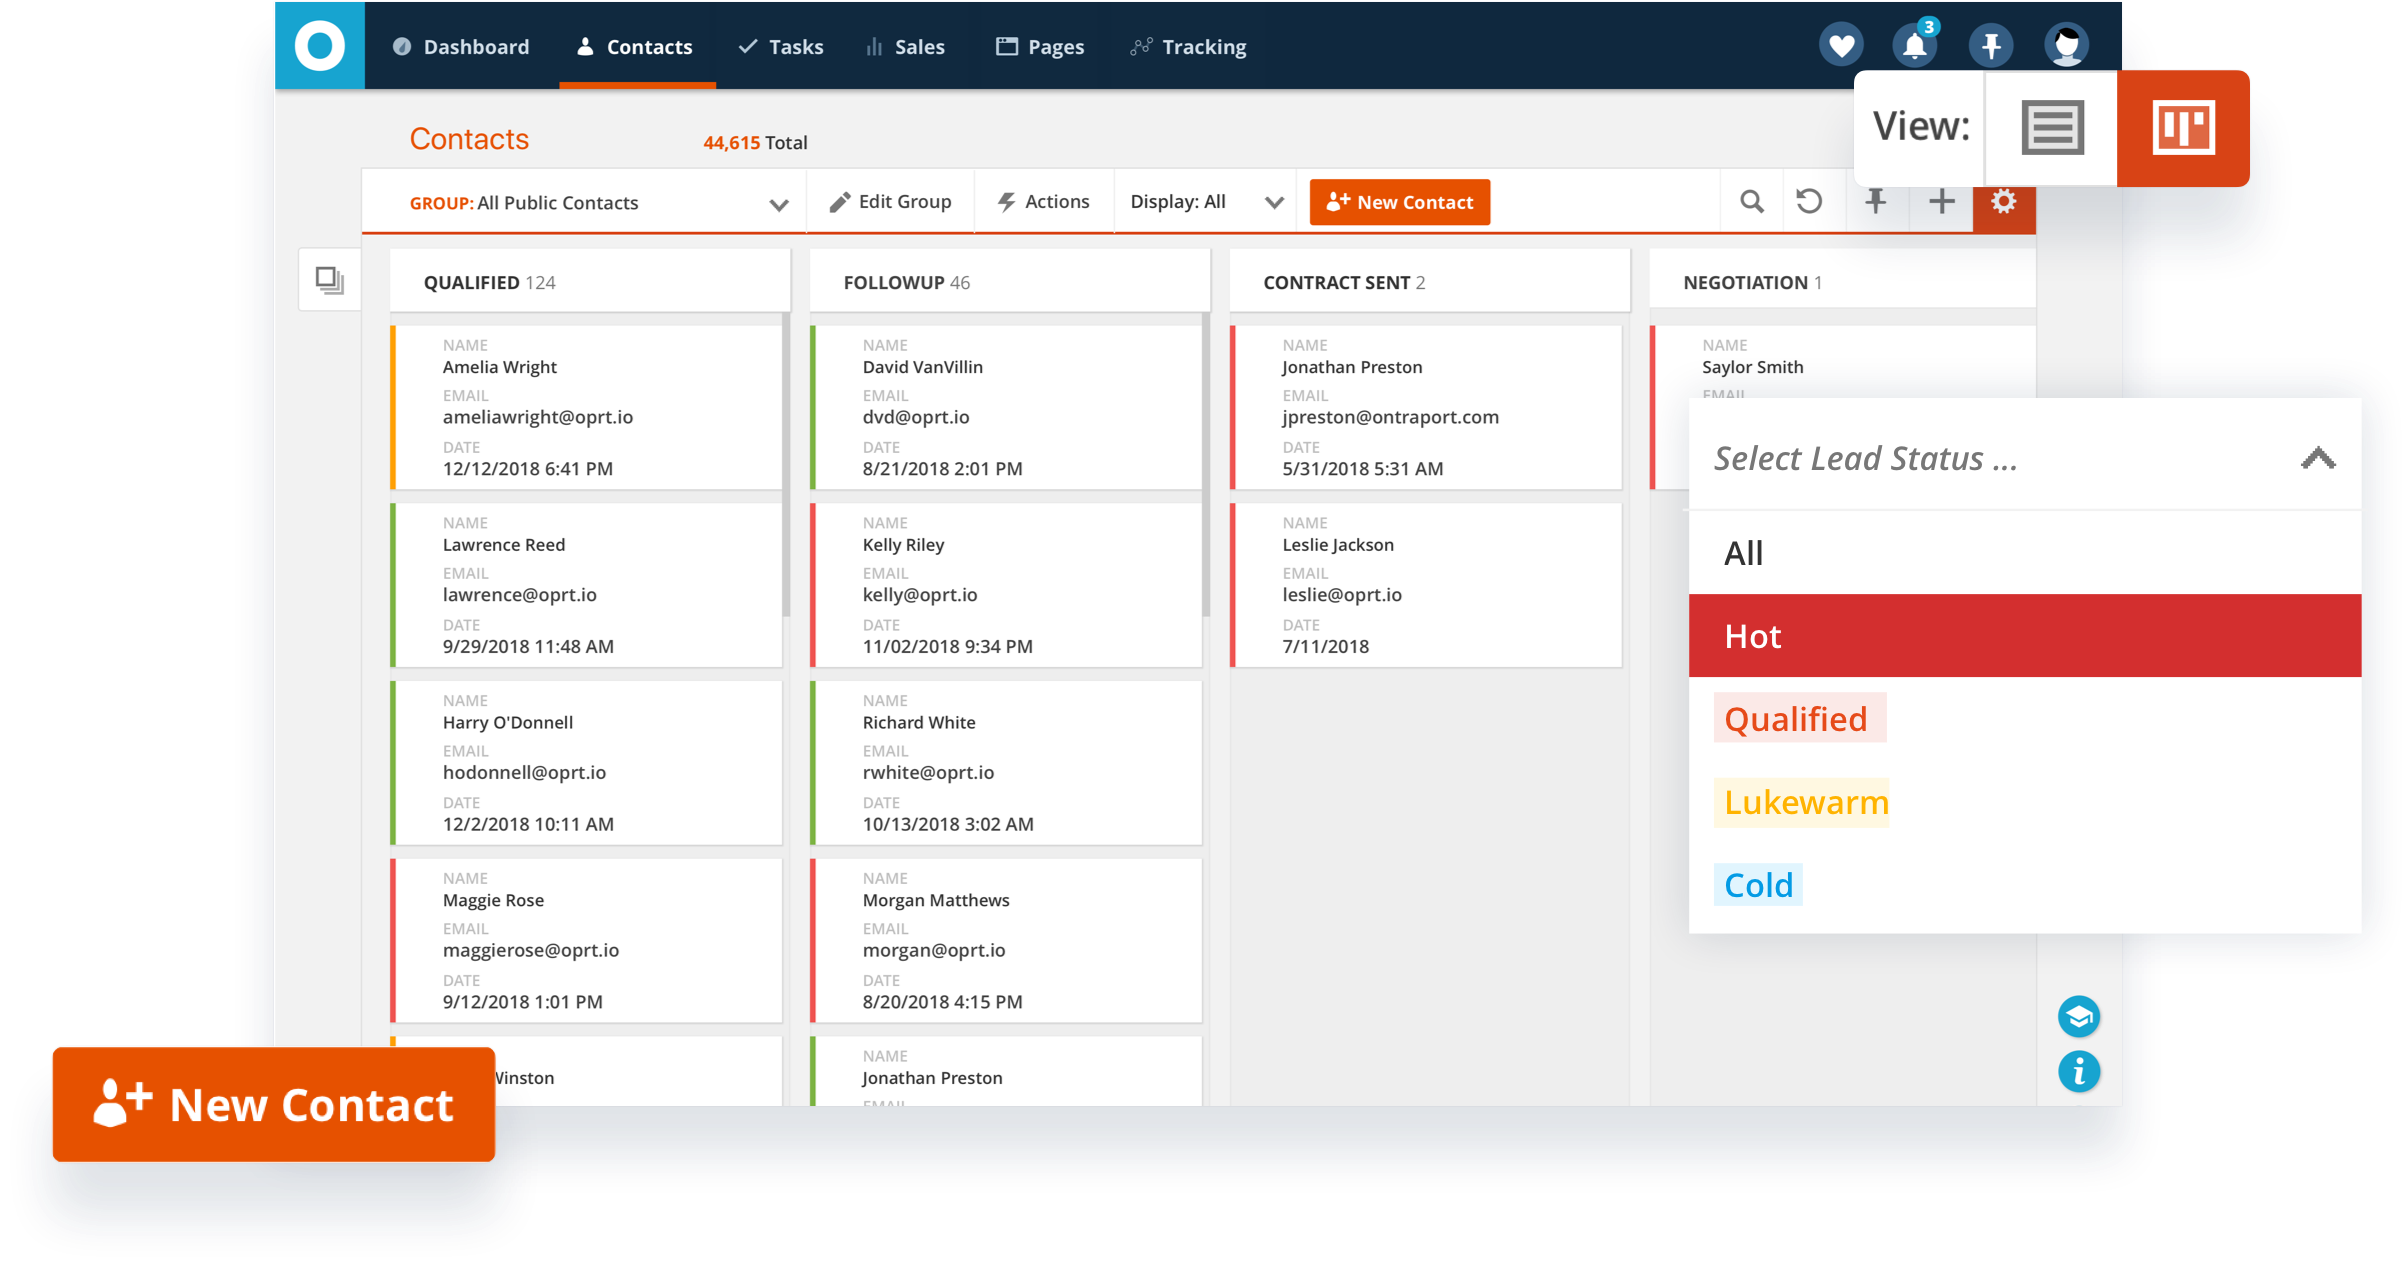This screenshot has height=1266, width=2408.
Task: Click the add new column plus icon
Action: coord(1943,202)
